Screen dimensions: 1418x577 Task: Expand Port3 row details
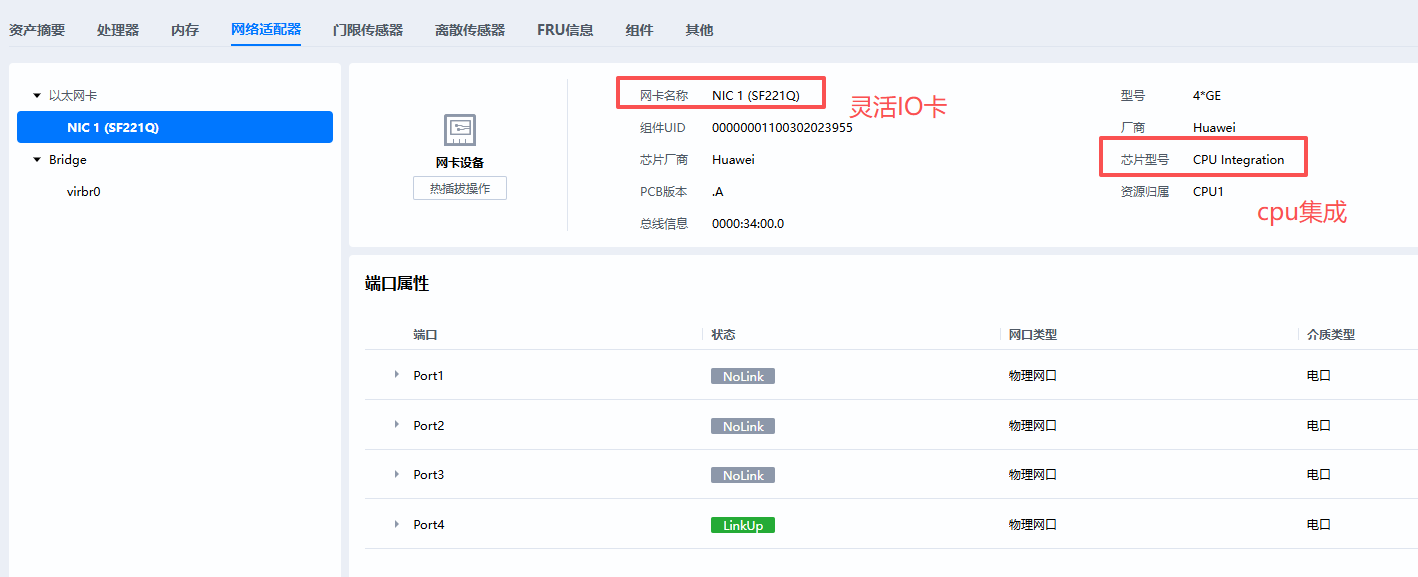(396, 474)
